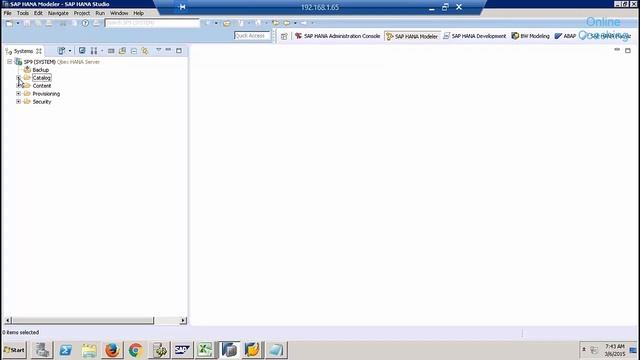Open the File menu
Viewport: 640px width, 360px height.
point(7,13)
